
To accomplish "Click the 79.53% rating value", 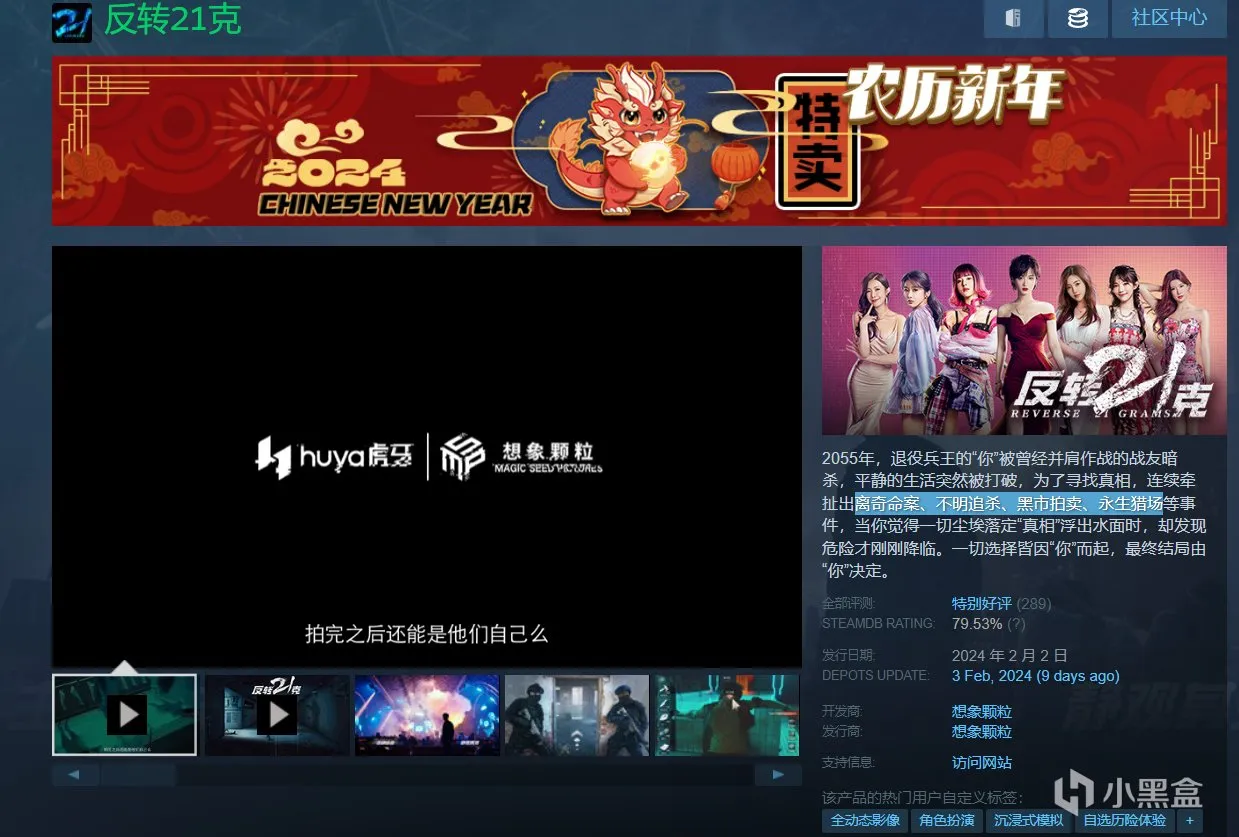I will (x=977, y=623).
